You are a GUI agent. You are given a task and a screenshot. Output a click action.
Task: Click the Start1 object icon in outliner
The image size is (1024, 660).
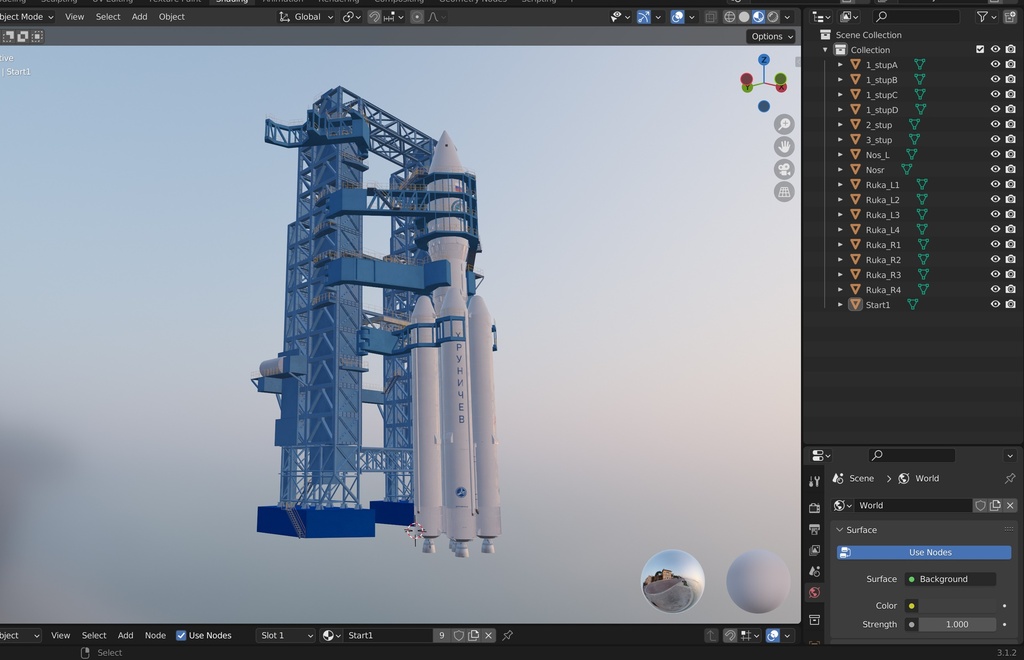tap(855, 304)
